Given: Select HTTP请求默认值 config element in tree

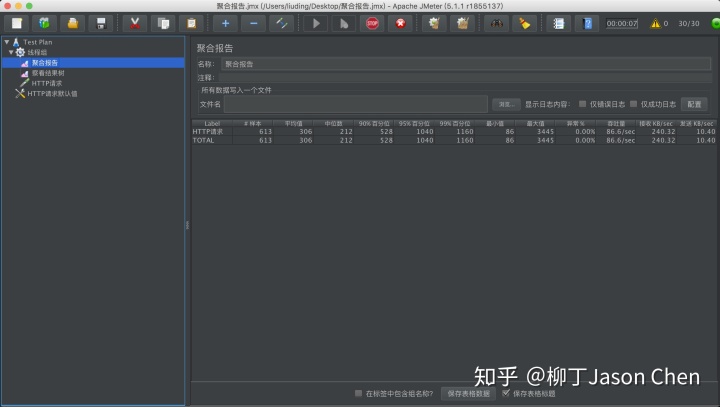Looking at the screenshot, I should (x=52, y=94).
